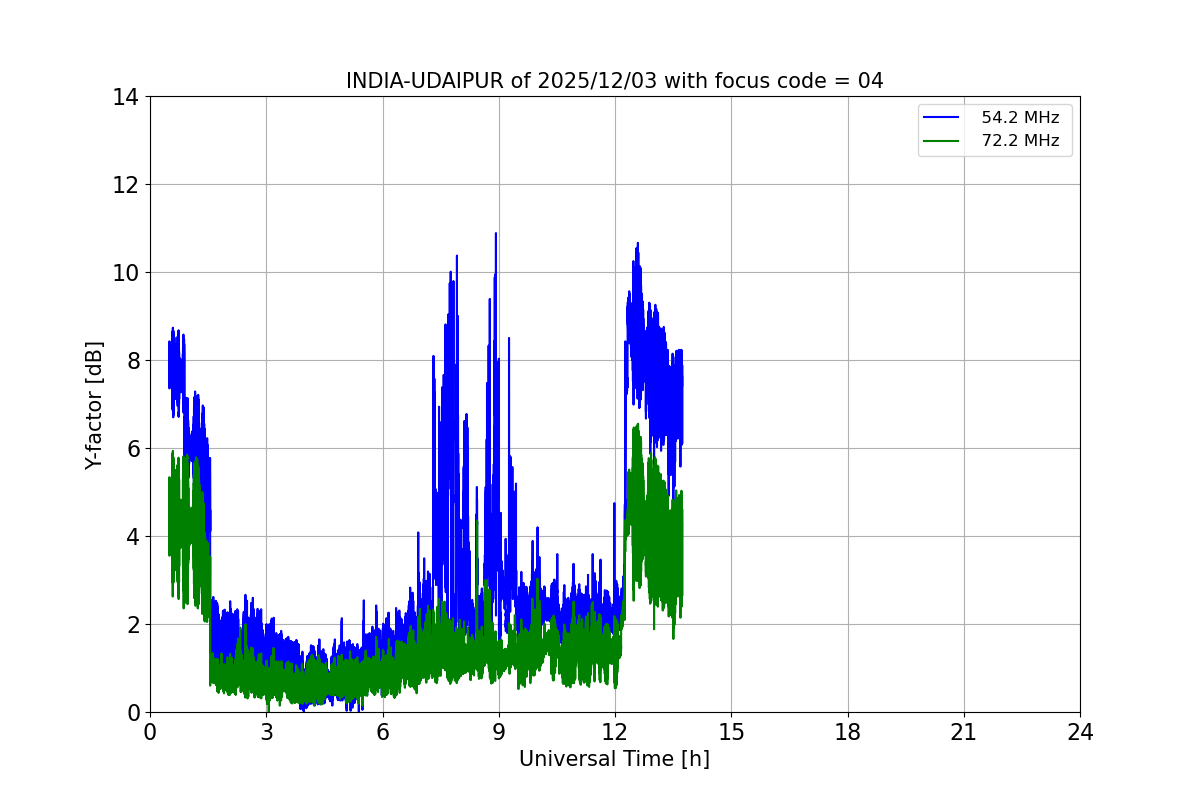Select the 72.2 MHz legend label
This screenshot has width=1200, height=800.
click(x=1020, y=141)
